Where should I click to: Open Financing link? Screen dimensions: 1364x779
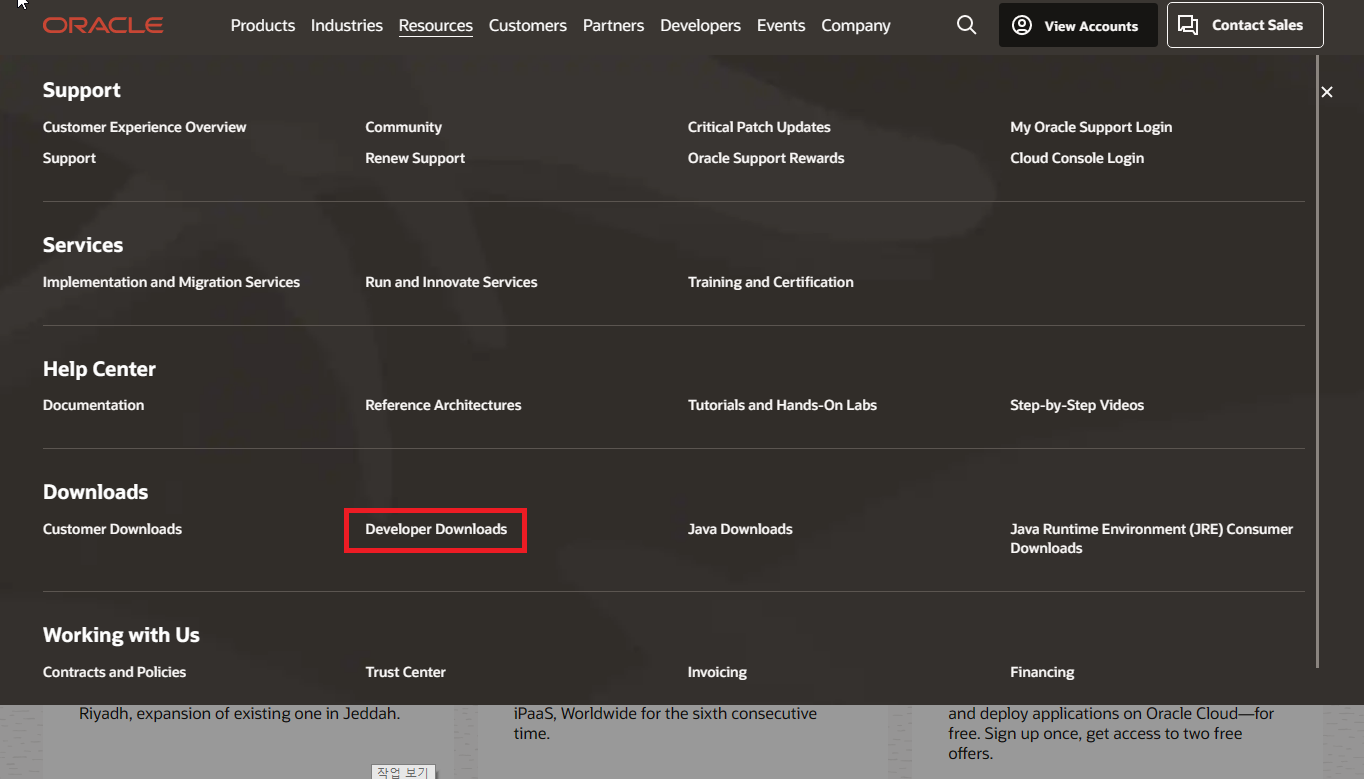point(1042,672)
